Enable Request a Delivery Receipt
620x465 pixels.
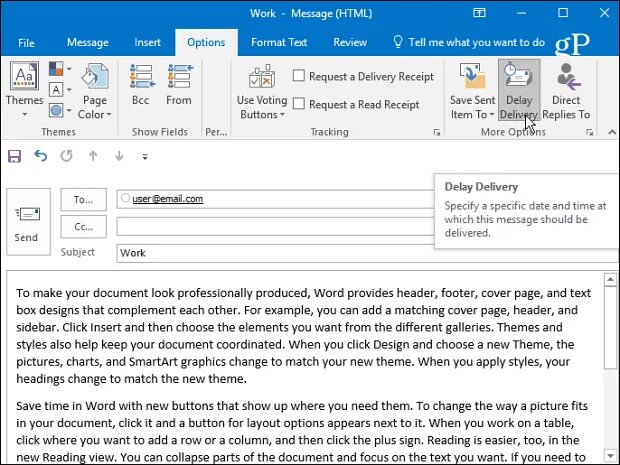pos(363,76)
